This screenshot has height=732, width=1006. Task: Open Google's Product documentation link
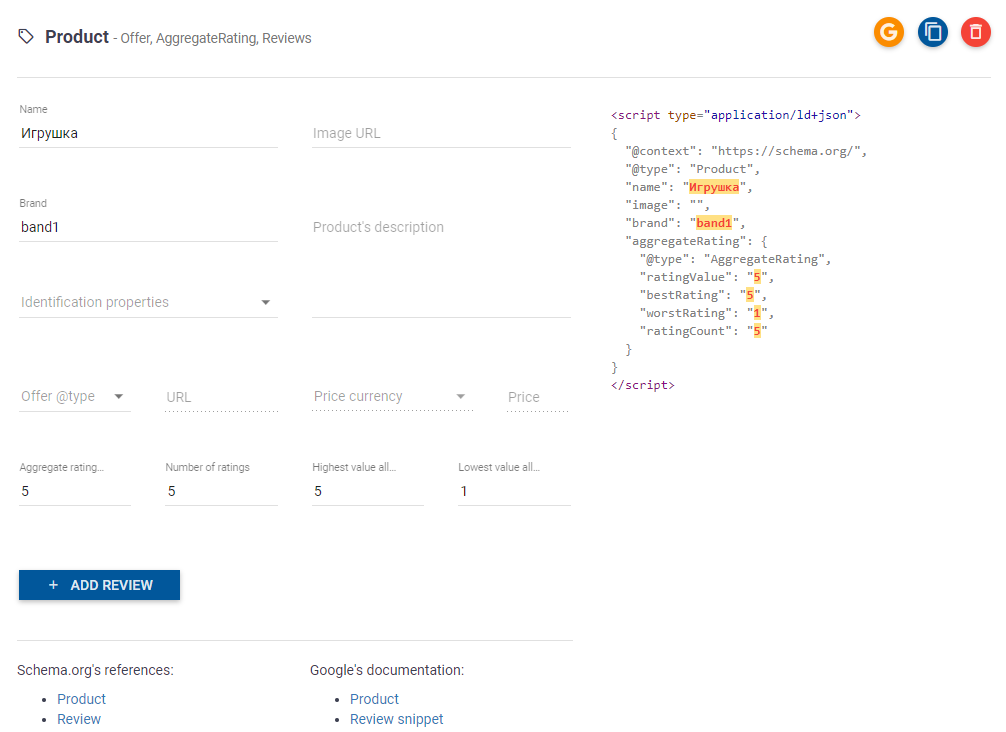(x=374, y=699)
